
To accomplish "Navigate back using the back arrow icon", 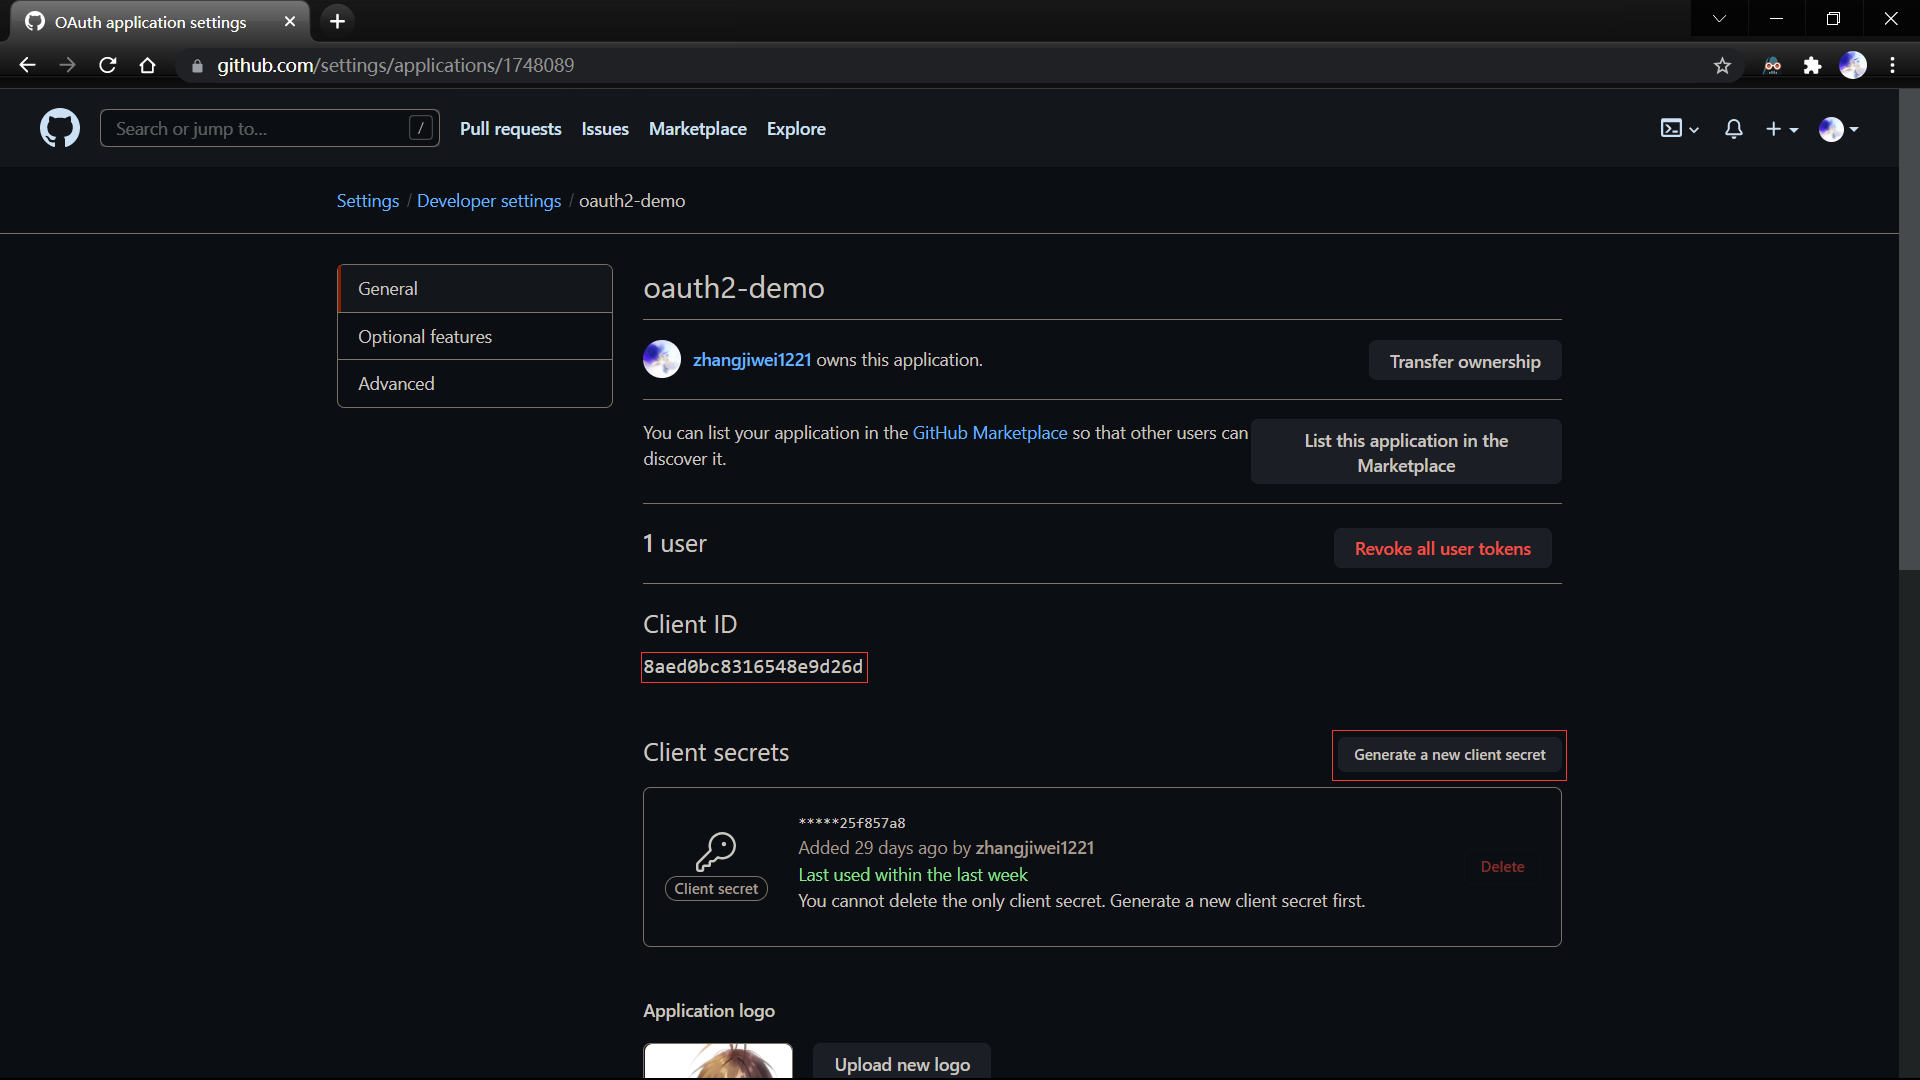I will click(x=26, y=64).
